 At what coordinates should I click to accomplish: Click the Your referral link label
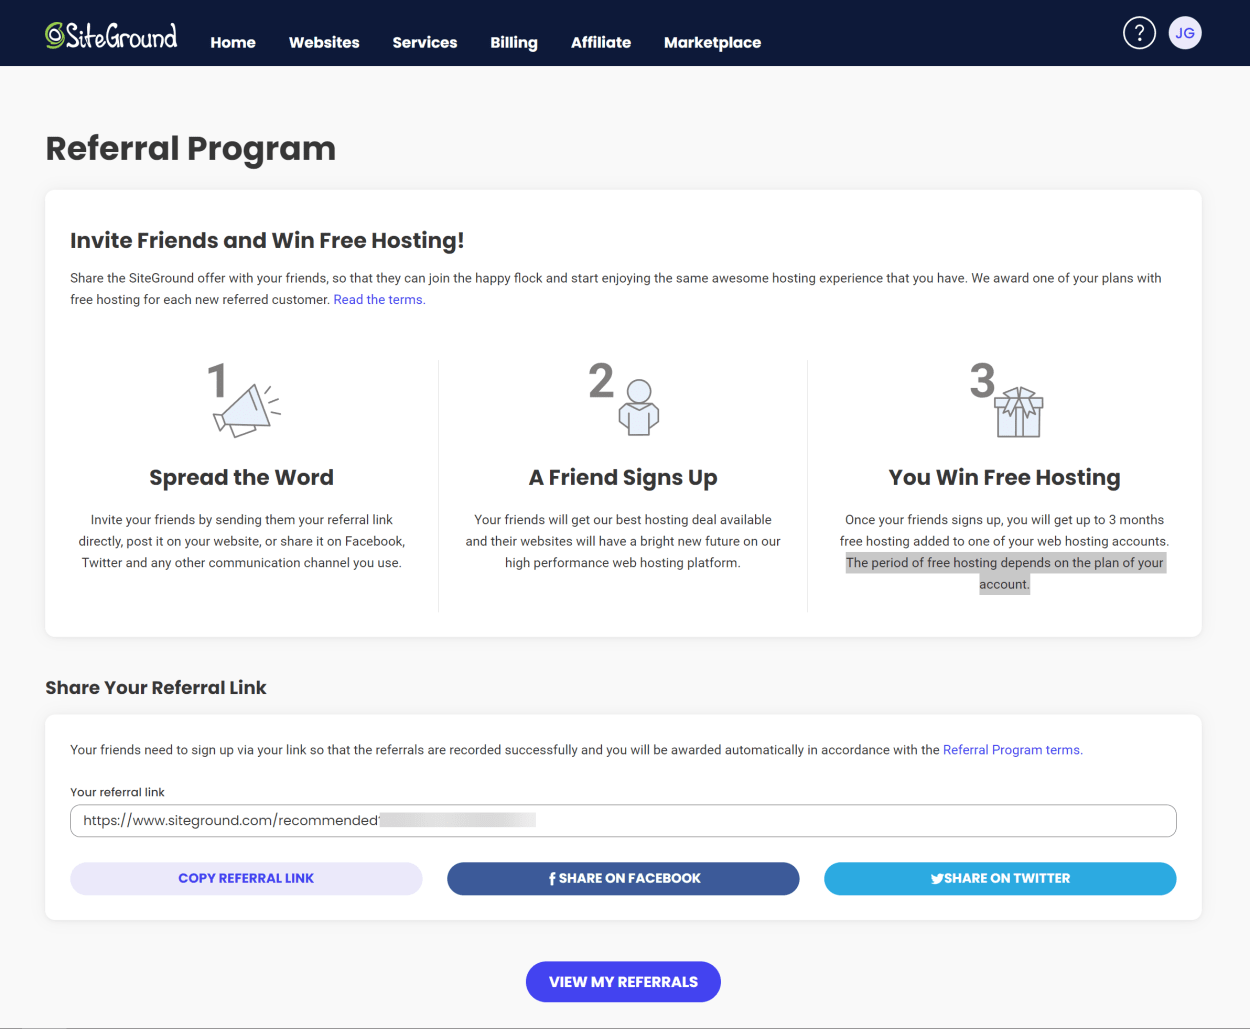[117, 792]
